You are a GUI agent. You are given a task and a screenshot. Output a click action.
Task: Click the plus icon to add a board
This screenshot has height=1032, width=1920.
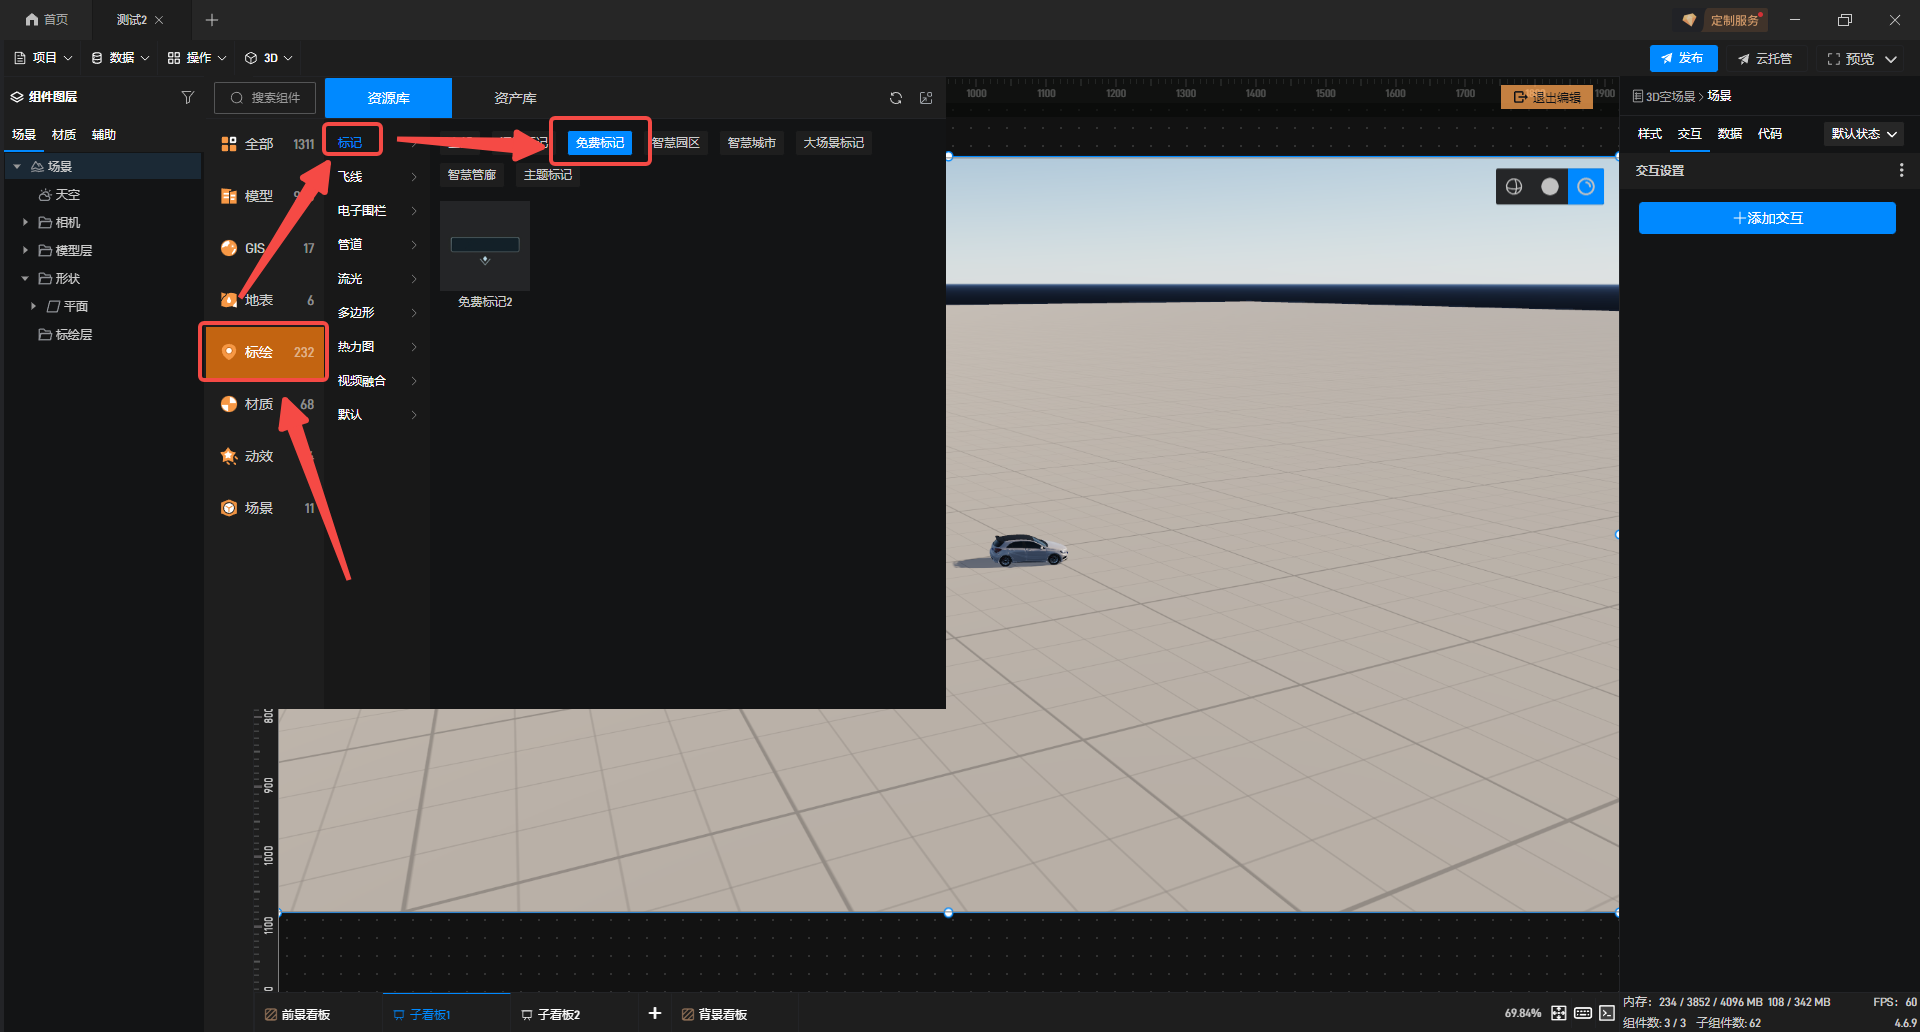click(655, 1013)
